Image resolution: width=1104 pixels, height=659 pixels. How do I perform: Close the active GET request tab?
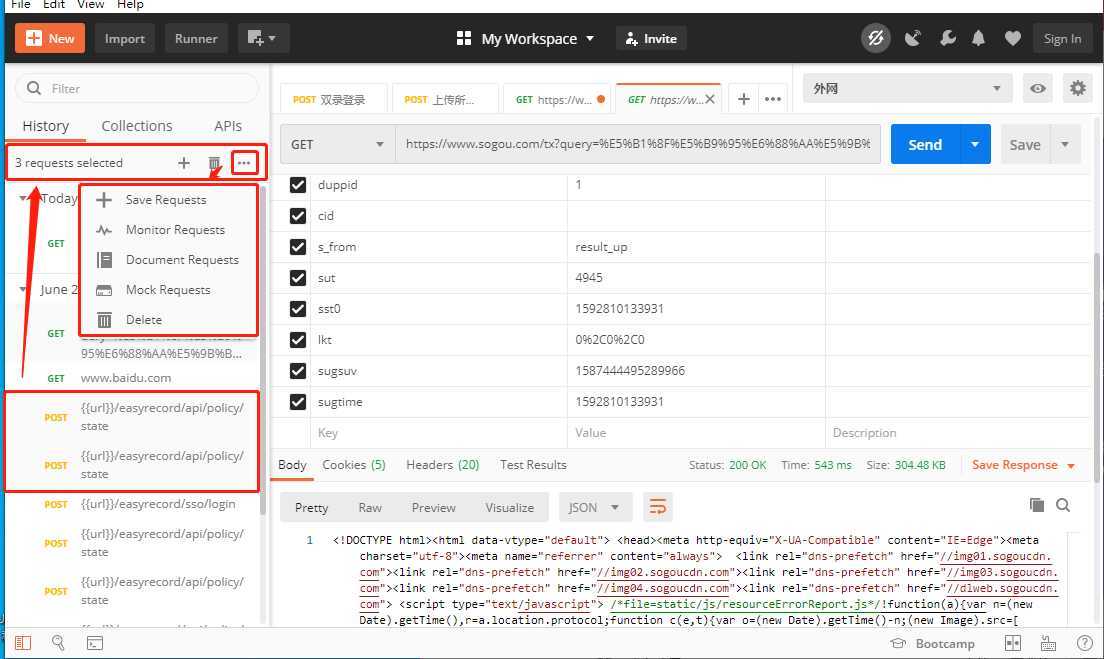tap(710, 99)
